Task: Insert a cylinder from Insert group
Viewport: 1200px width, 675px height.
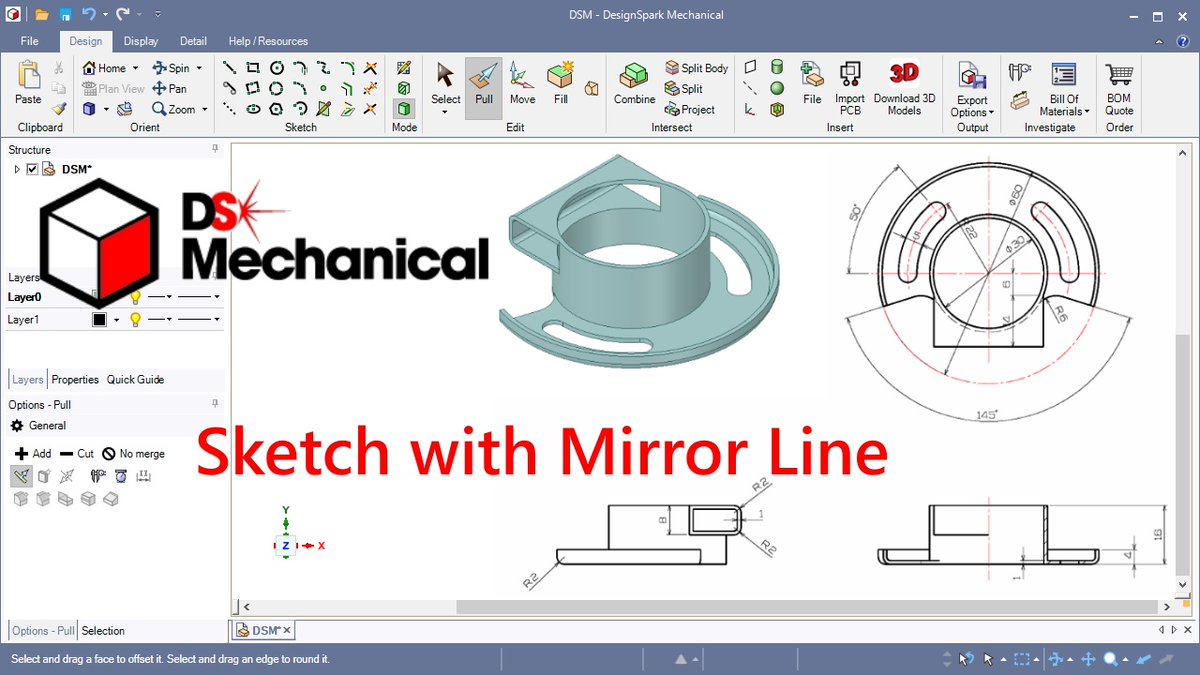Action: click(776, 68)
